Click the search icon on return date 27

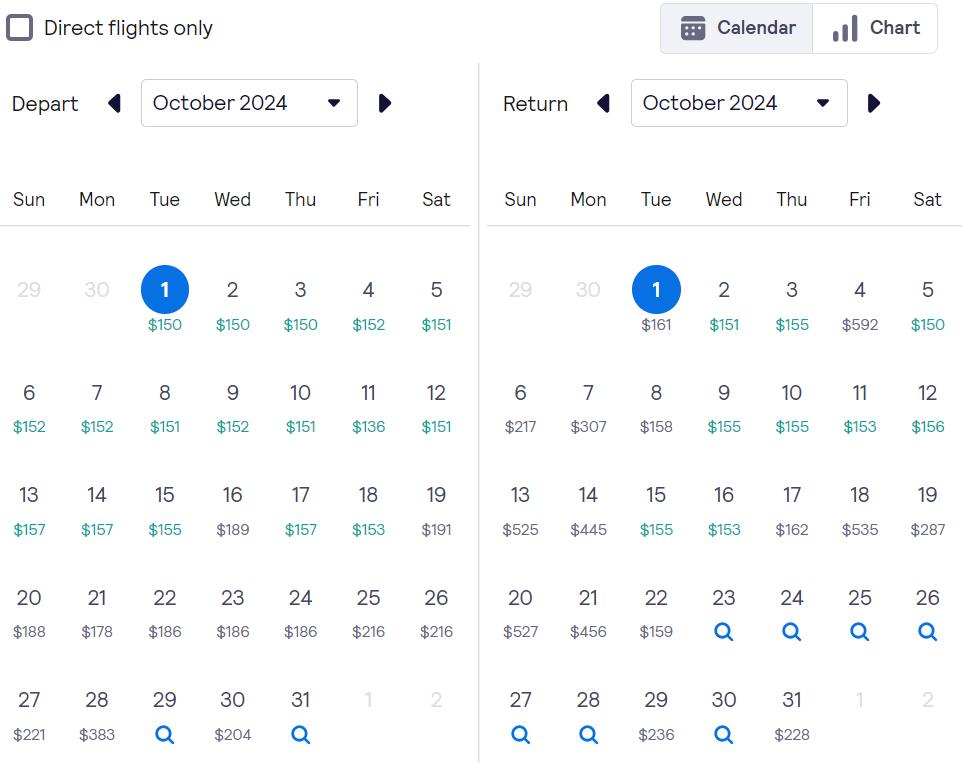520,734
